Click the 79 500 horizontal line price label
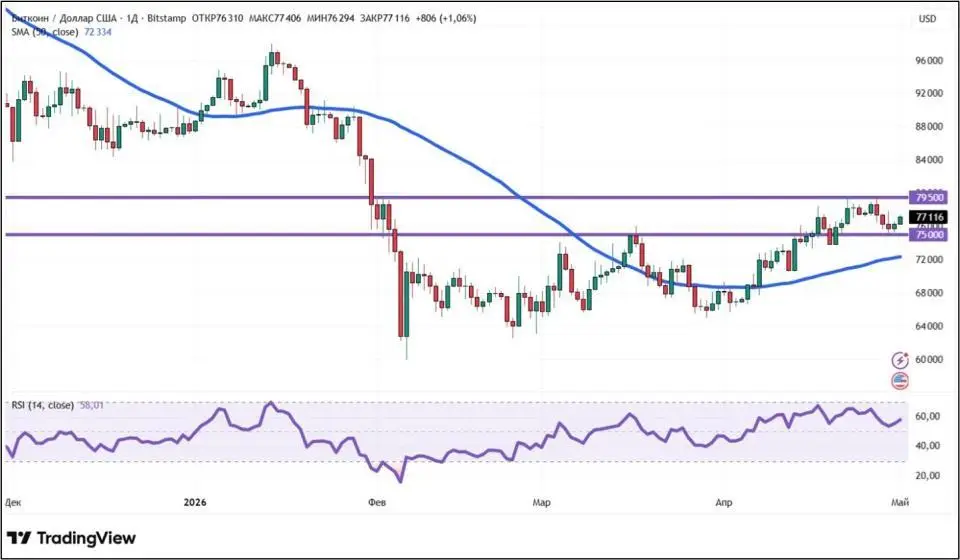 [929, 198]
